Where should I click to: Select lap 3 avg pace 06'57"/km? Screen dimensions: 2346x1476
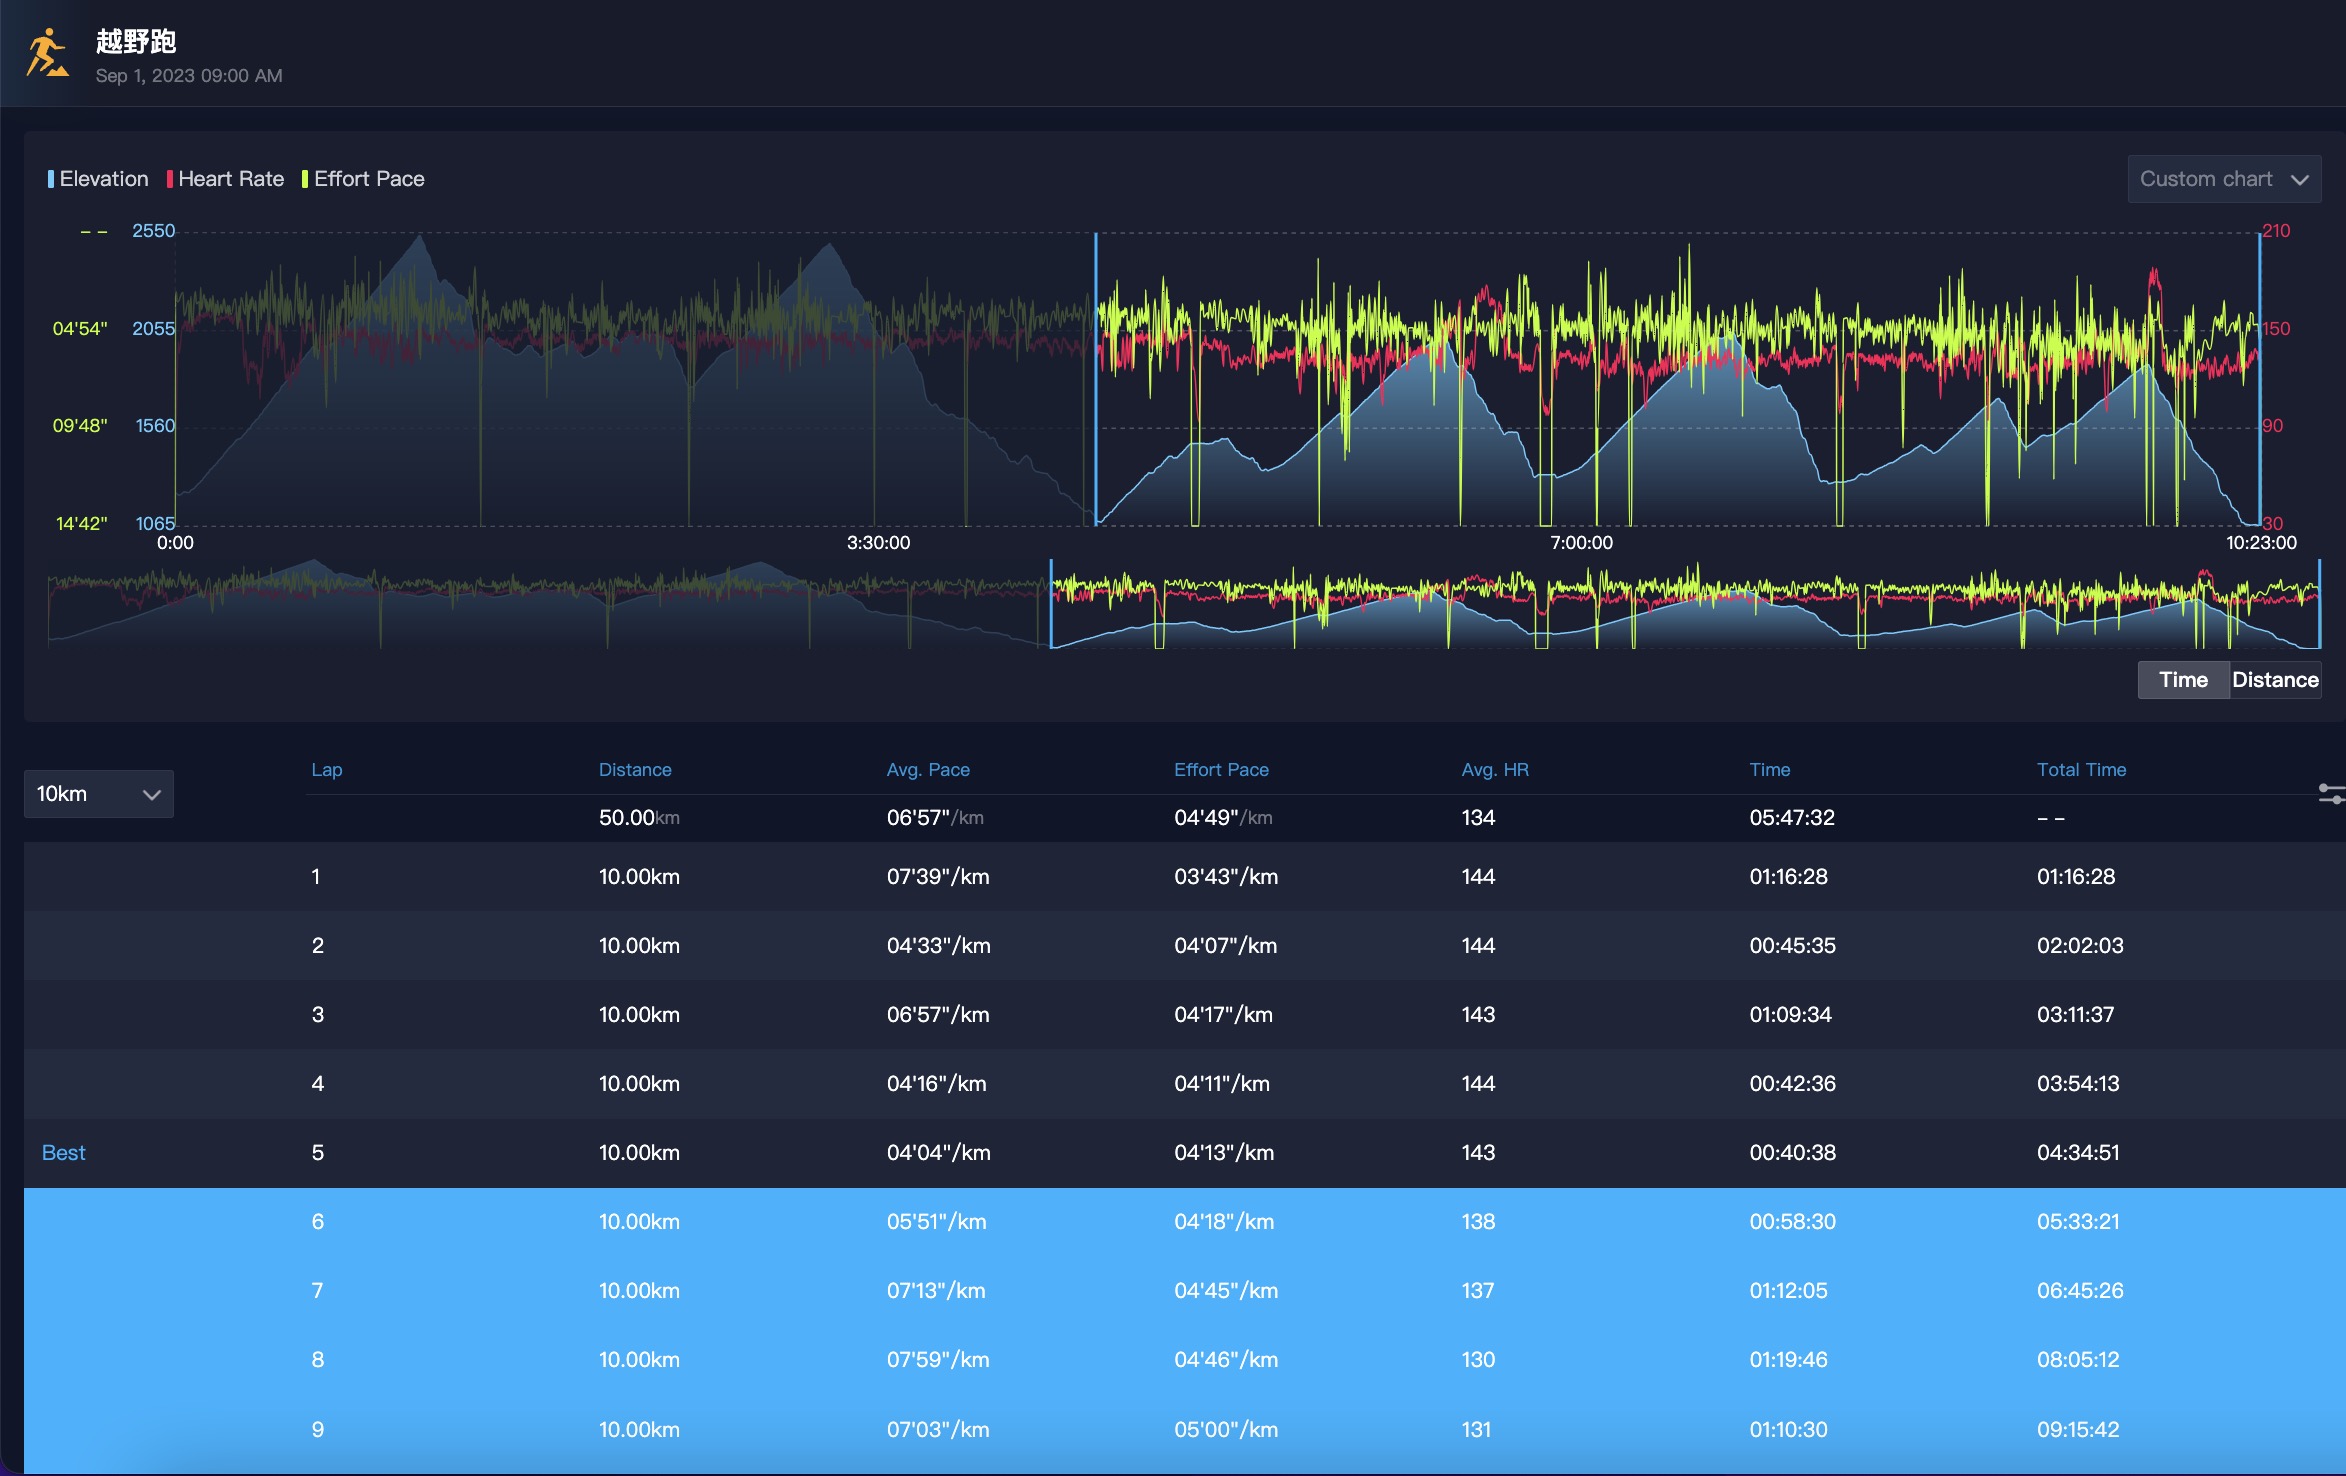tap(938, 1015)
